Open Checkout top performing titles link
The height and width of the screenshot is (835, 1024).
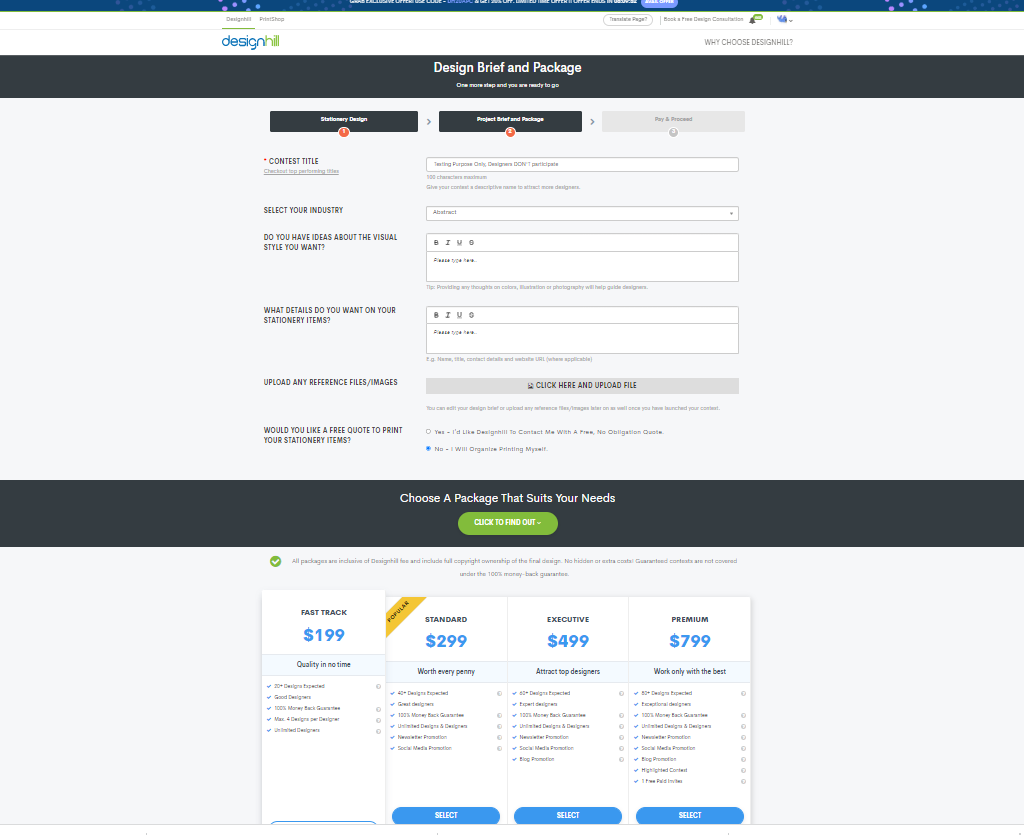[x=301, y=172]
